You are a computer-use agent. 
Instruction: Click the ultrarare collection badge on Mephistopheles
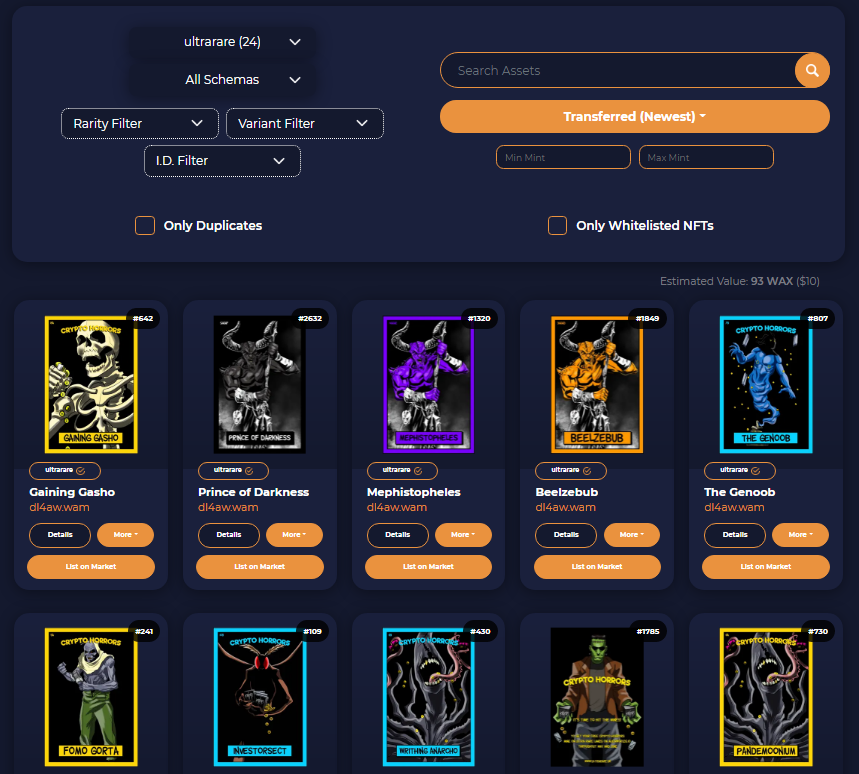pyautogui.click(x=402, y=471)
